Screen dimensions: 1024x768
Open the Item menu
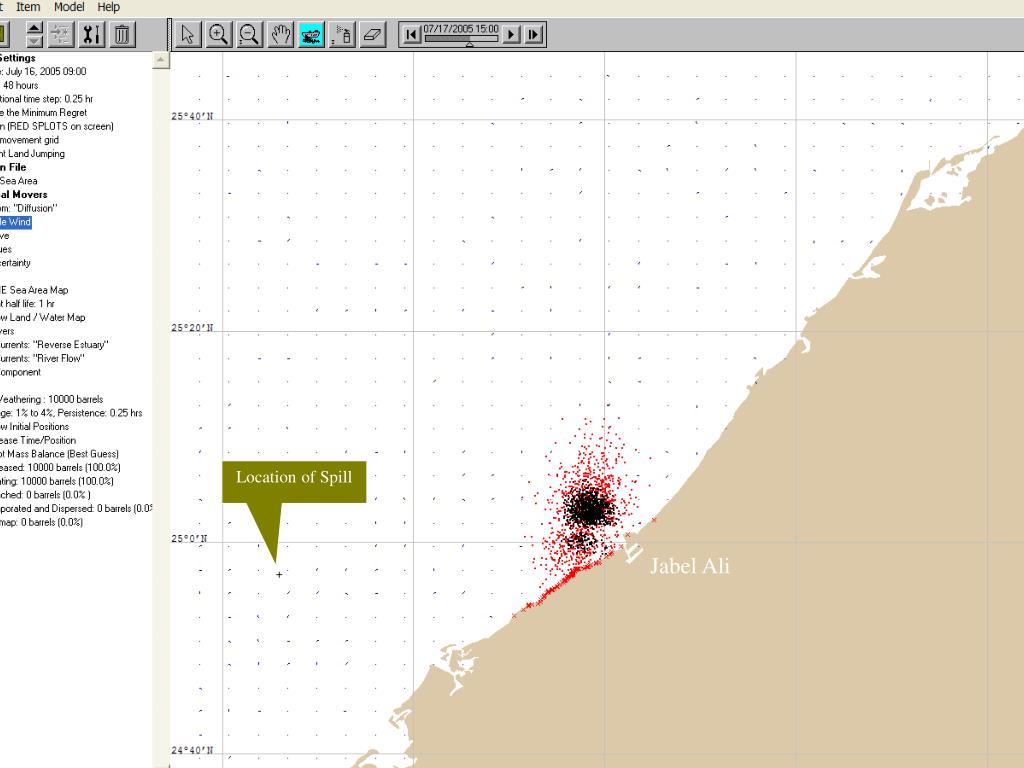(x=28, y=7)
